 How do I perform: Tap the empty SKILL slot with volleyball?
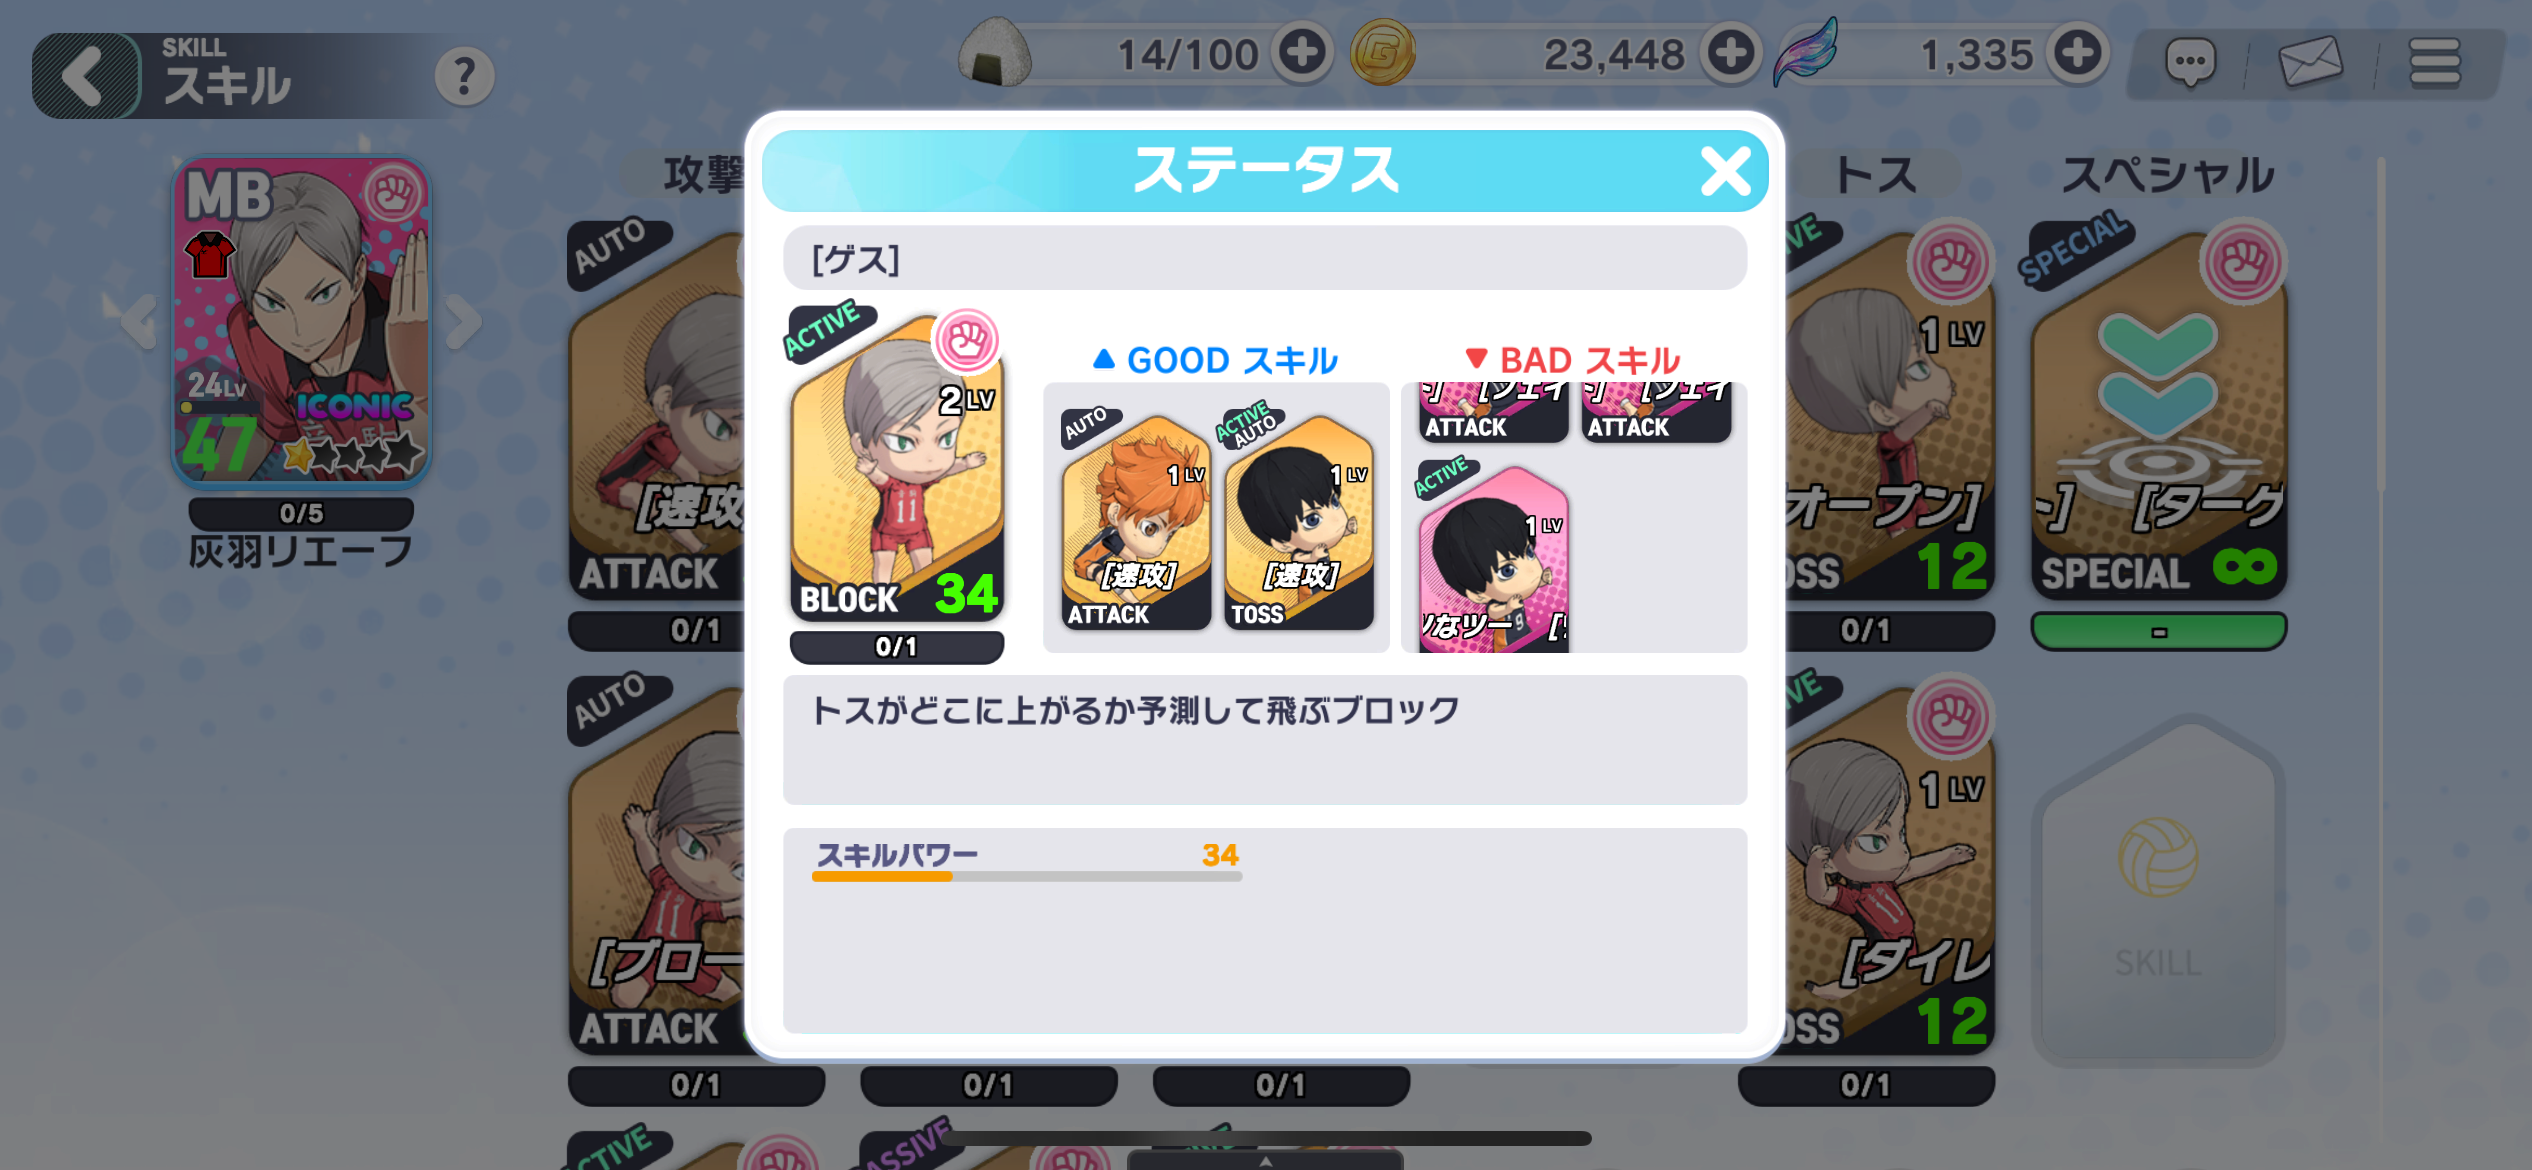pyautogui.click(x=2158, y=890)
